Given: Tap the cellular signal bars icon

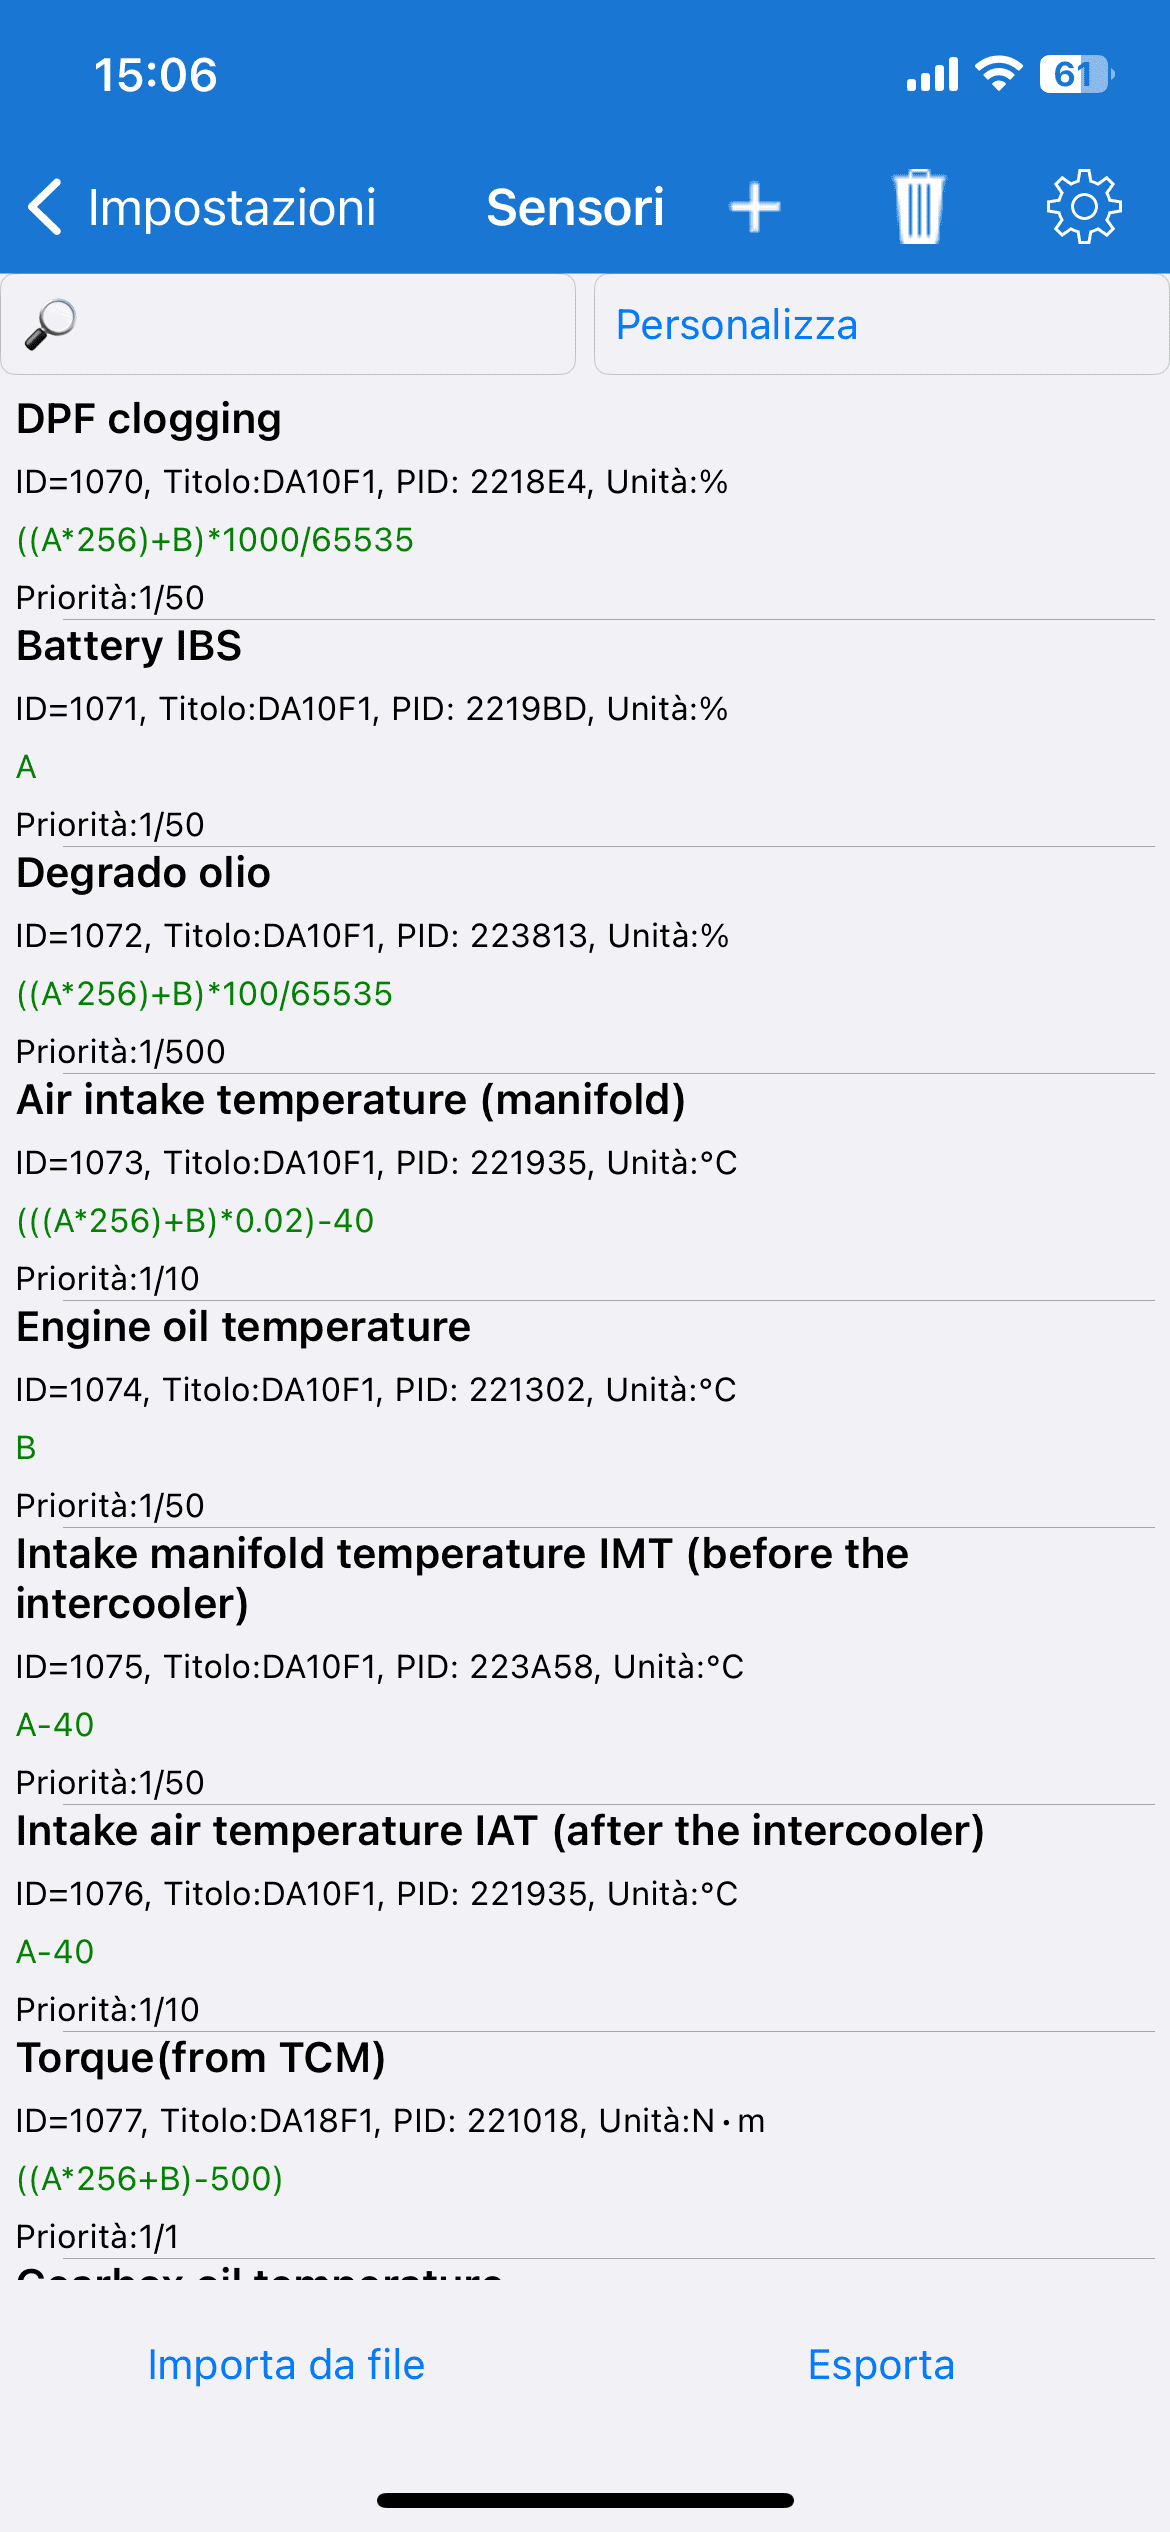Looking at the screenshot, I should coord(932,74).
